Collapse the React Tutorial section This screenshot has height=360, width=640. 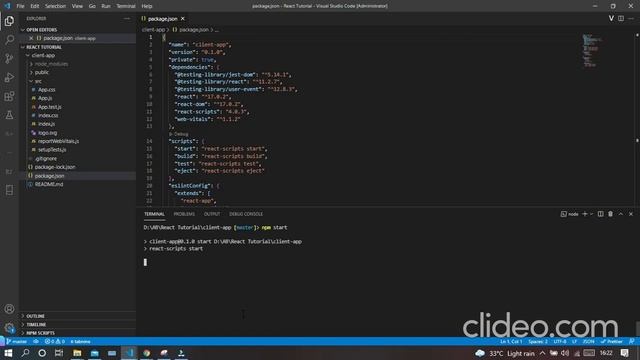78,47
